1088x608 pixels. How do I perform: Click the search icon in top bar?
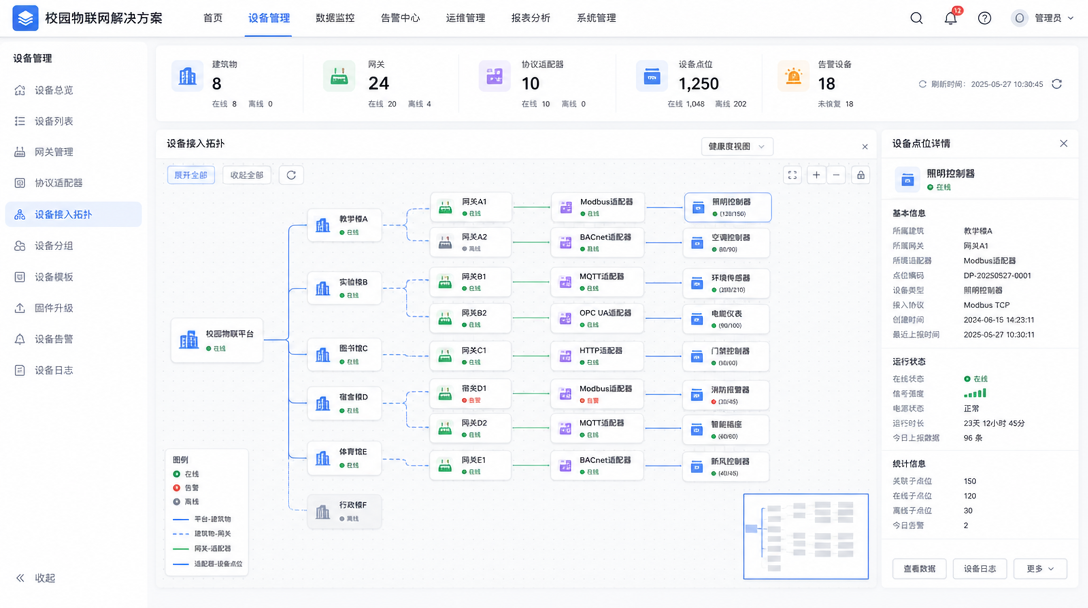pyautogui.click(x=916, y=18)
